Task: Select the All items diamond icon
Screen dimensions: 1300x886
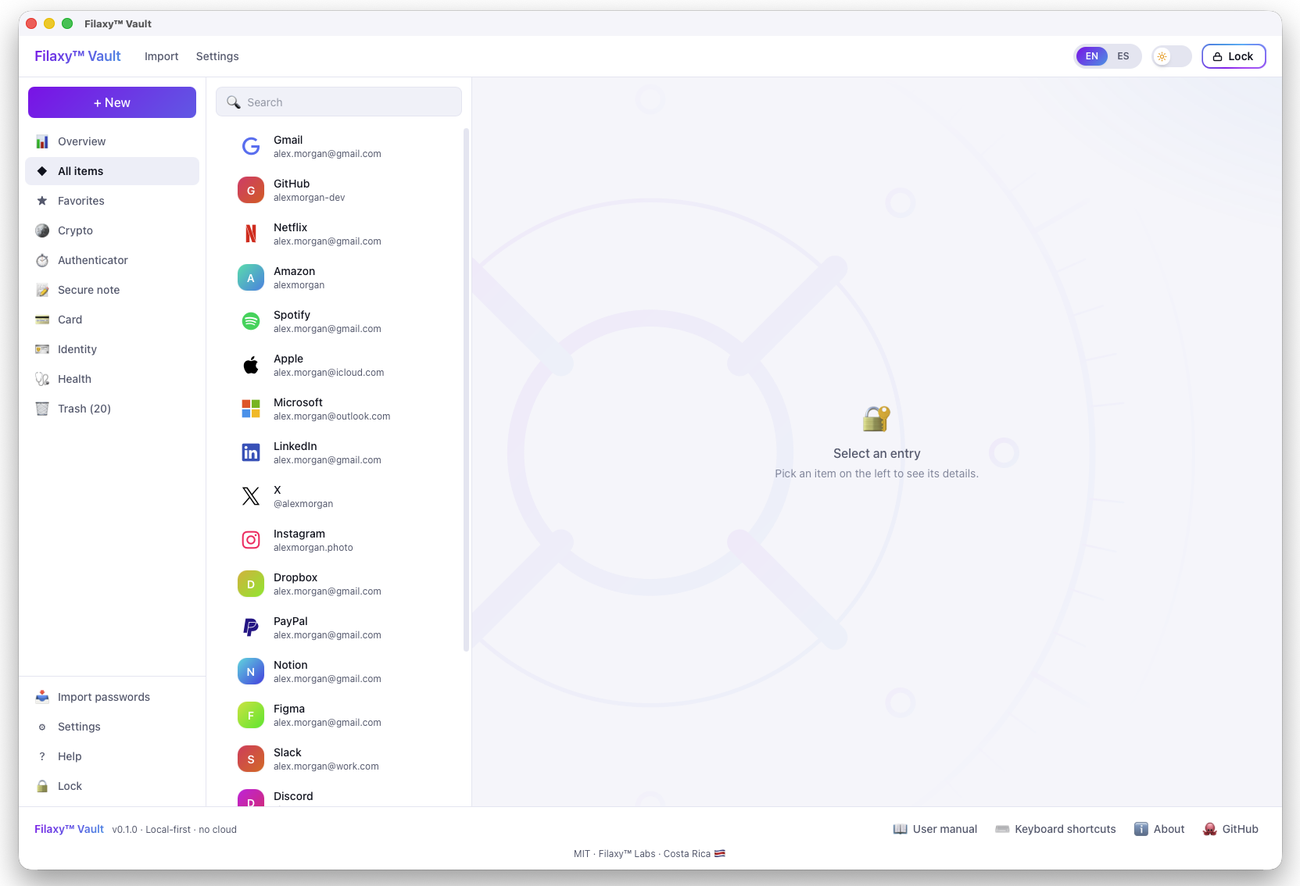Action: tap(42, 171)
